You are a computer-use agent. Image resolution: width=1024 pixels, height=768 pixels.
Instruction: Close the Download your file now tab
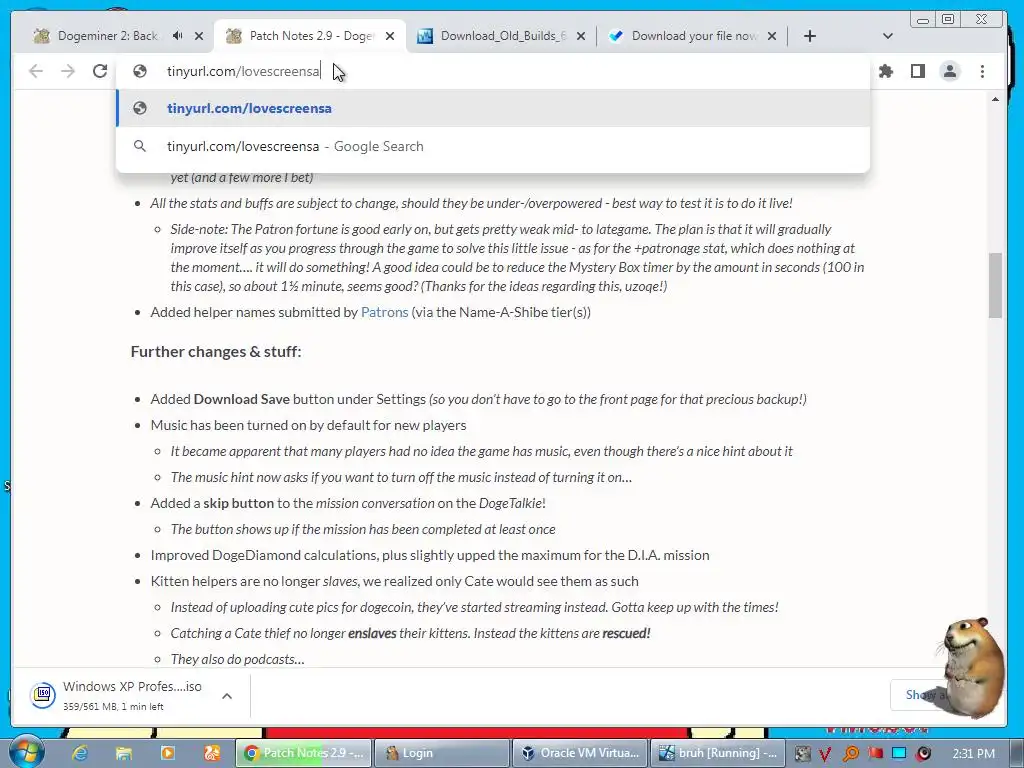[772, 36]
